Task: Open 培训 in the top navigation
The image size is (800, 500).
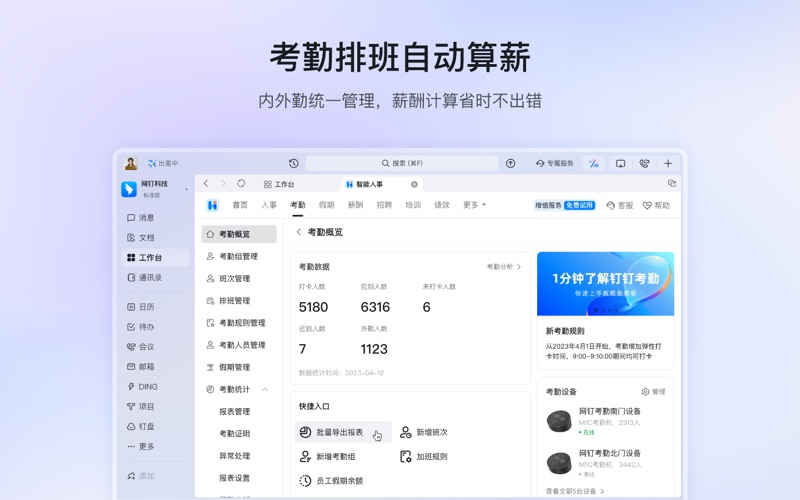Action: (413, 205)
